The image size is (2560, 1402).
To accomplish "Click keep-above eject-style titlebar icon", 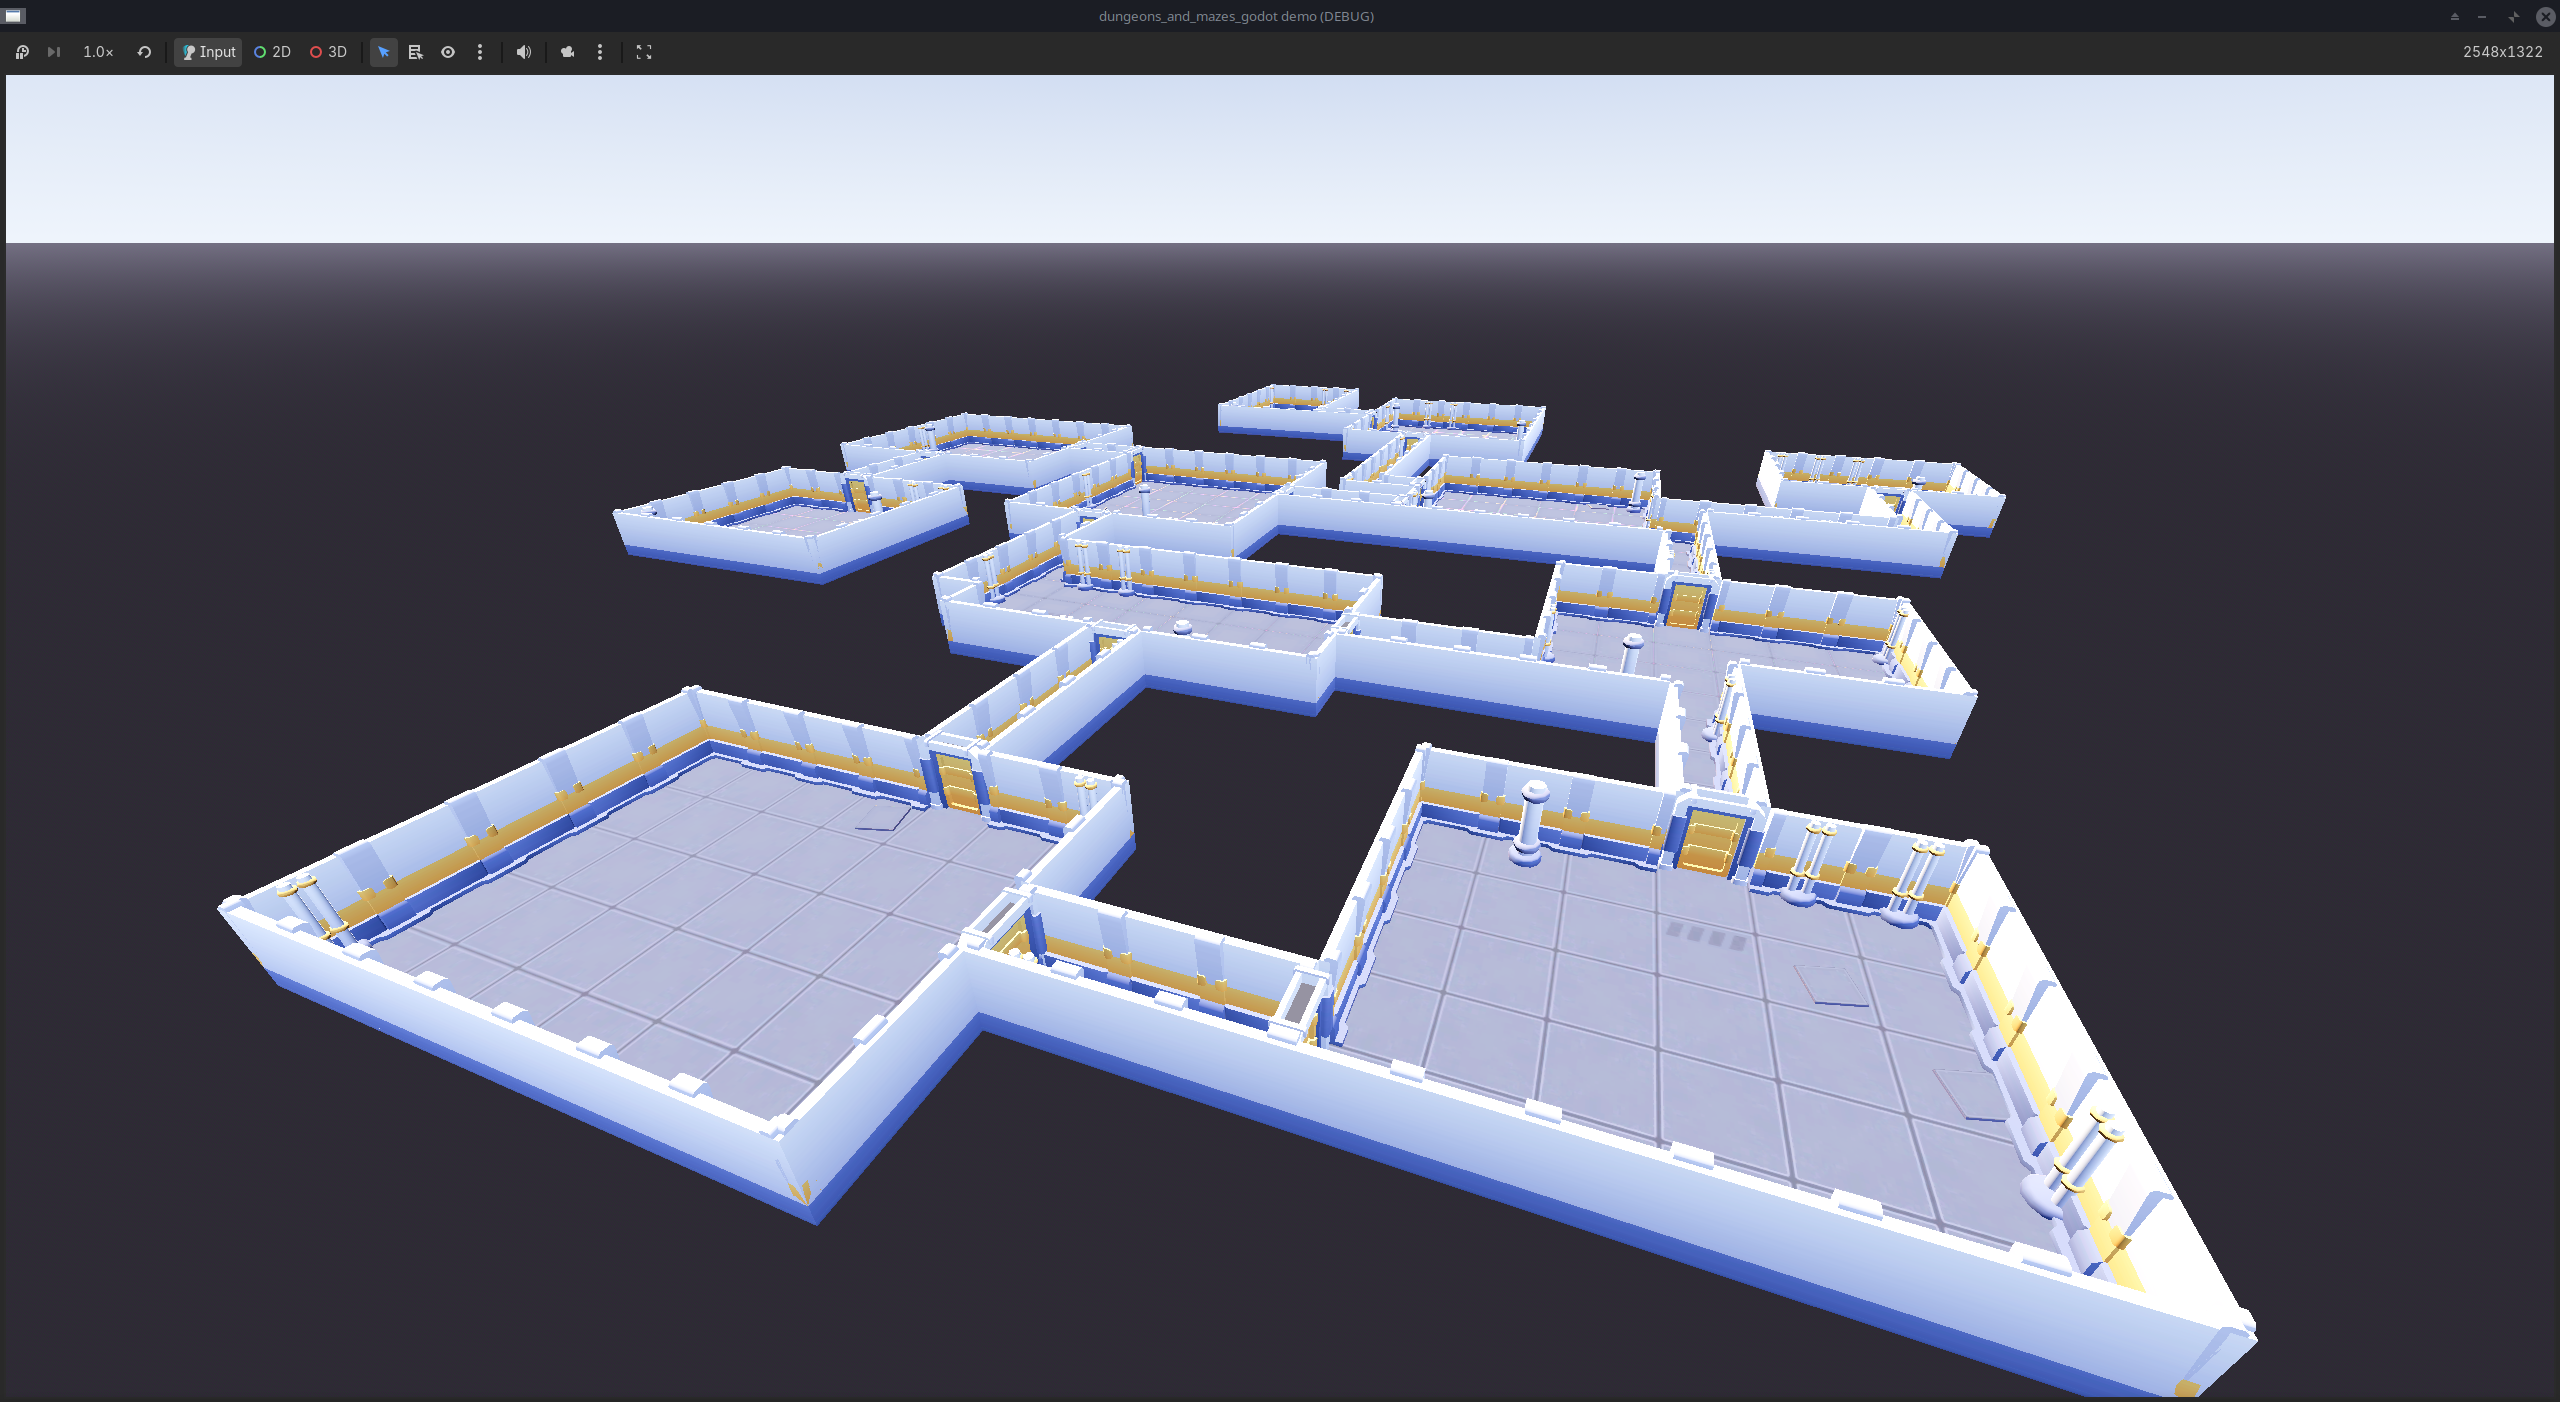I will coord(2454,16).
